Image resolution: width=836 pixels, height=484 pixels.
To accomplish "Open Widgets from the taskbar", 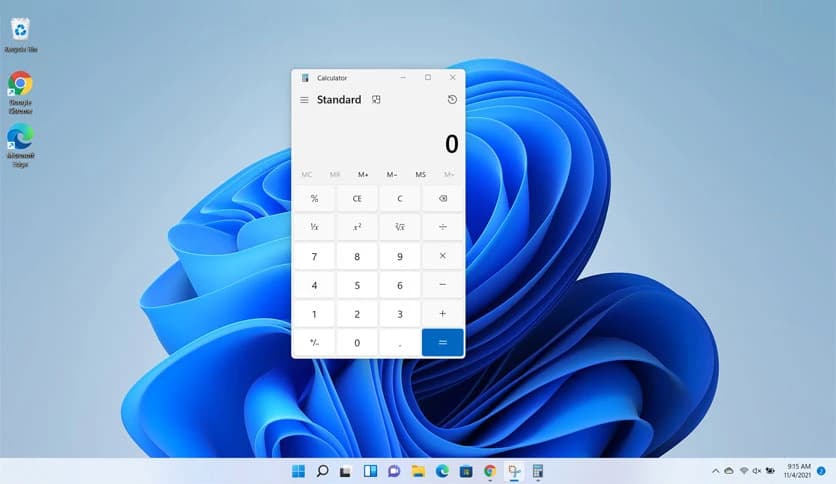I will pyautogui.click(x=370, y=471).
